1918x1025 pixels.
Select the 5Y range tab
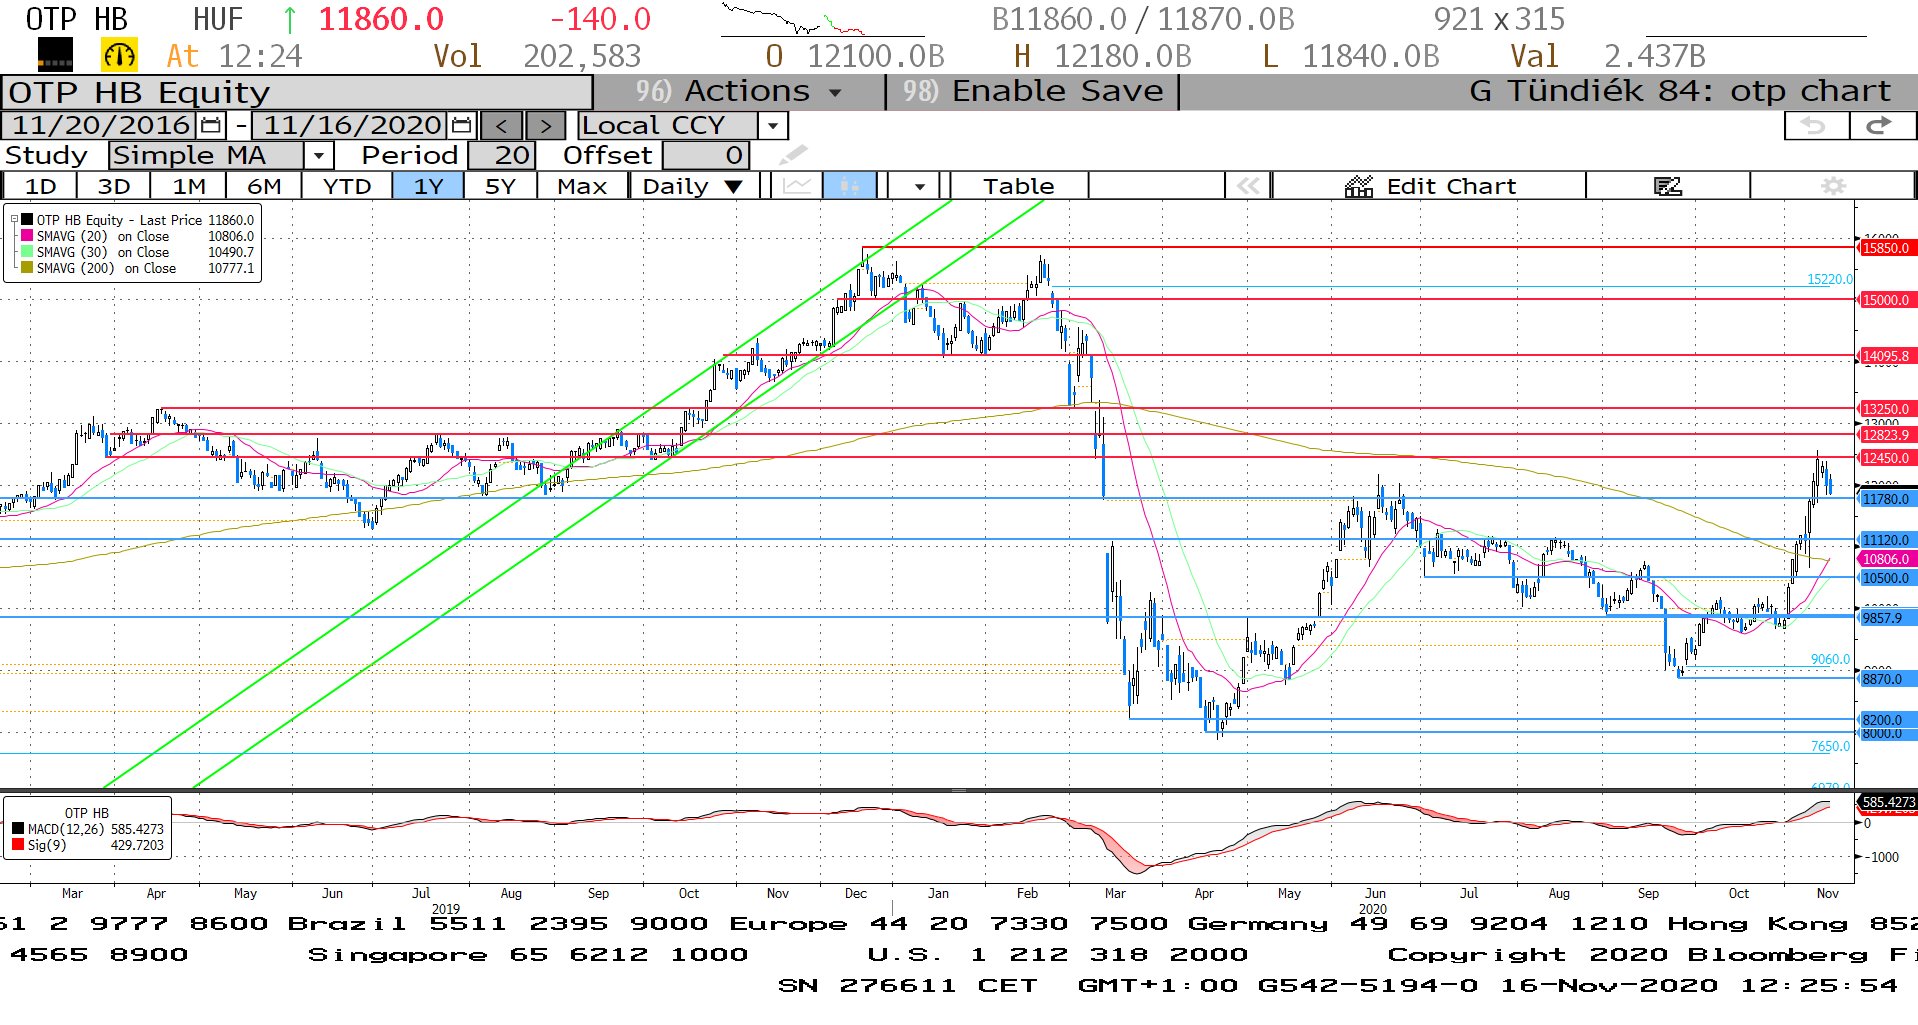tap(500, 186)
